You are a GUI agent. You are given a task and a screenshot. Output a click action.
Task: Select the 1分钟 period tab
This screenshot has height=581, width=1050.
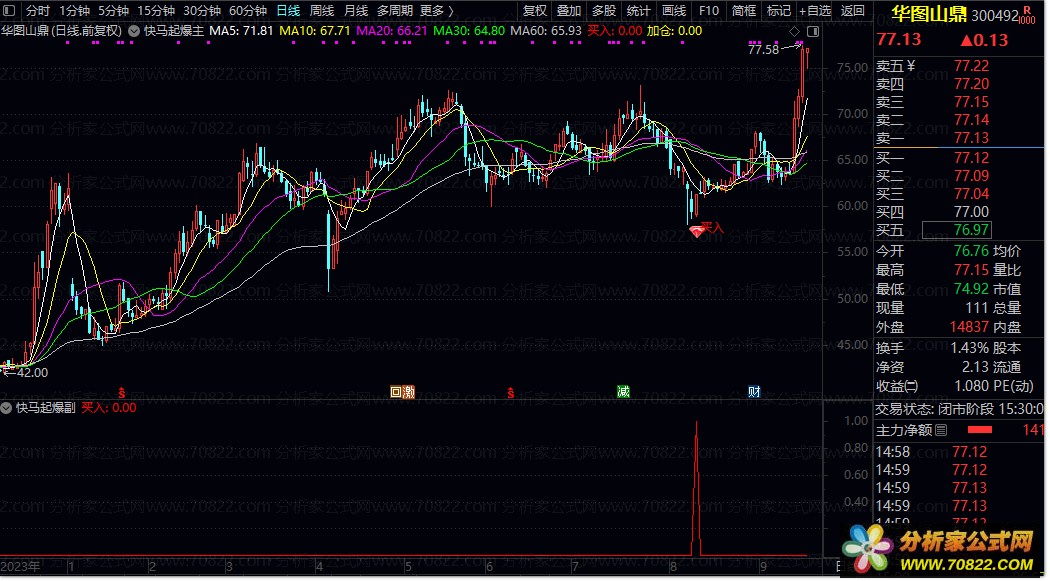pos(74,11)
